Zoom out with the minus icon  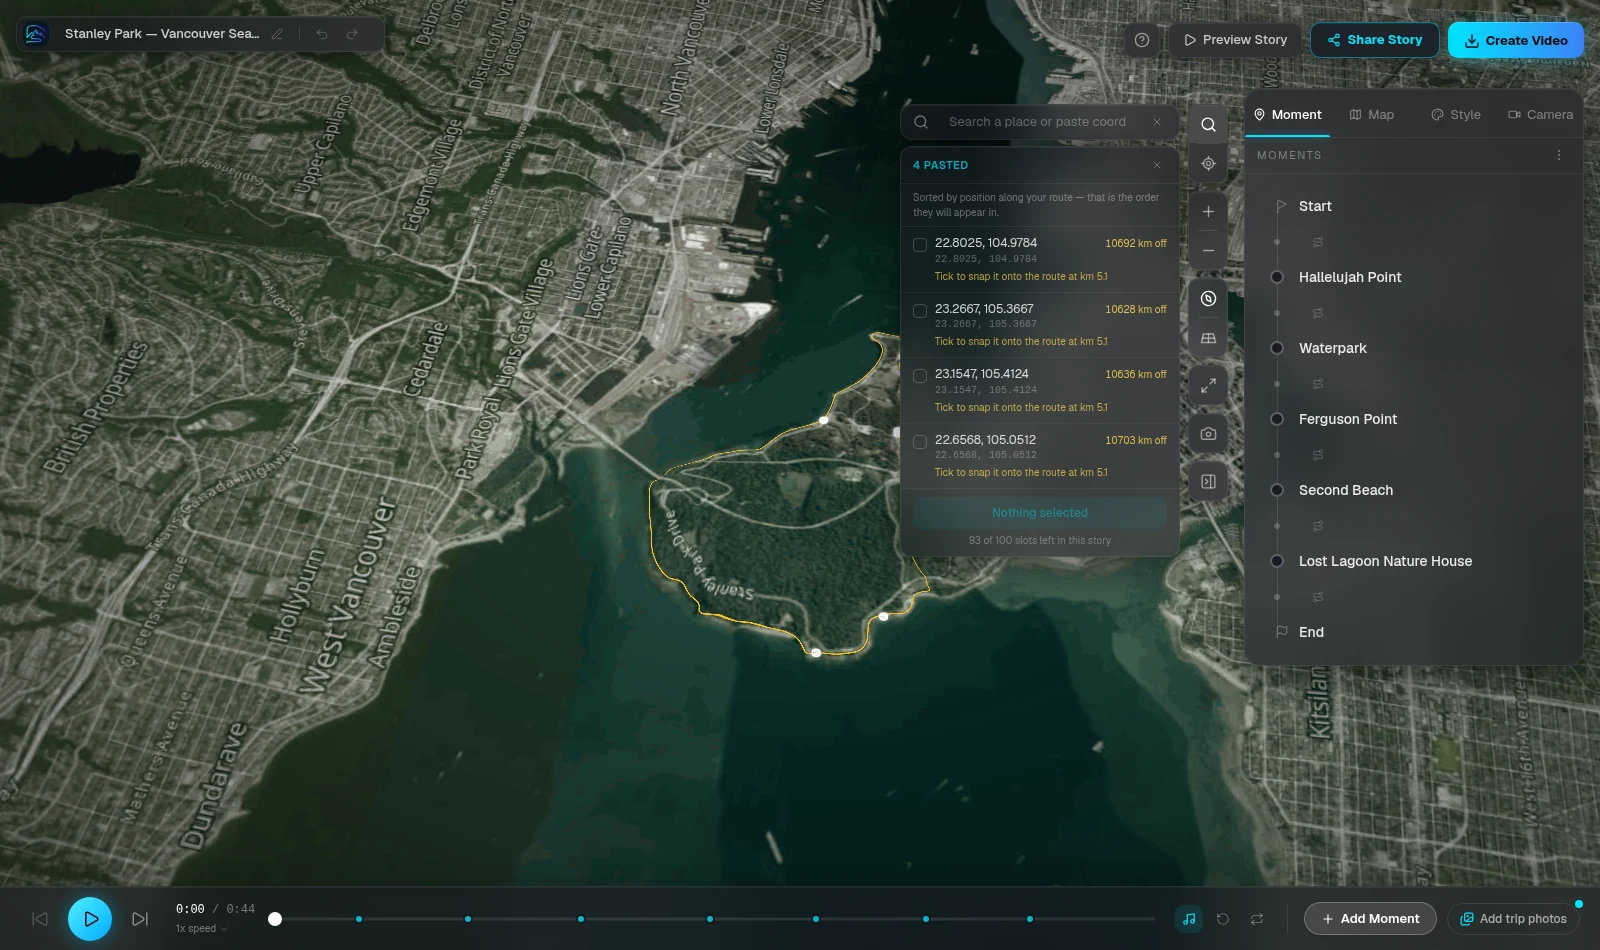click(1208, 251)
